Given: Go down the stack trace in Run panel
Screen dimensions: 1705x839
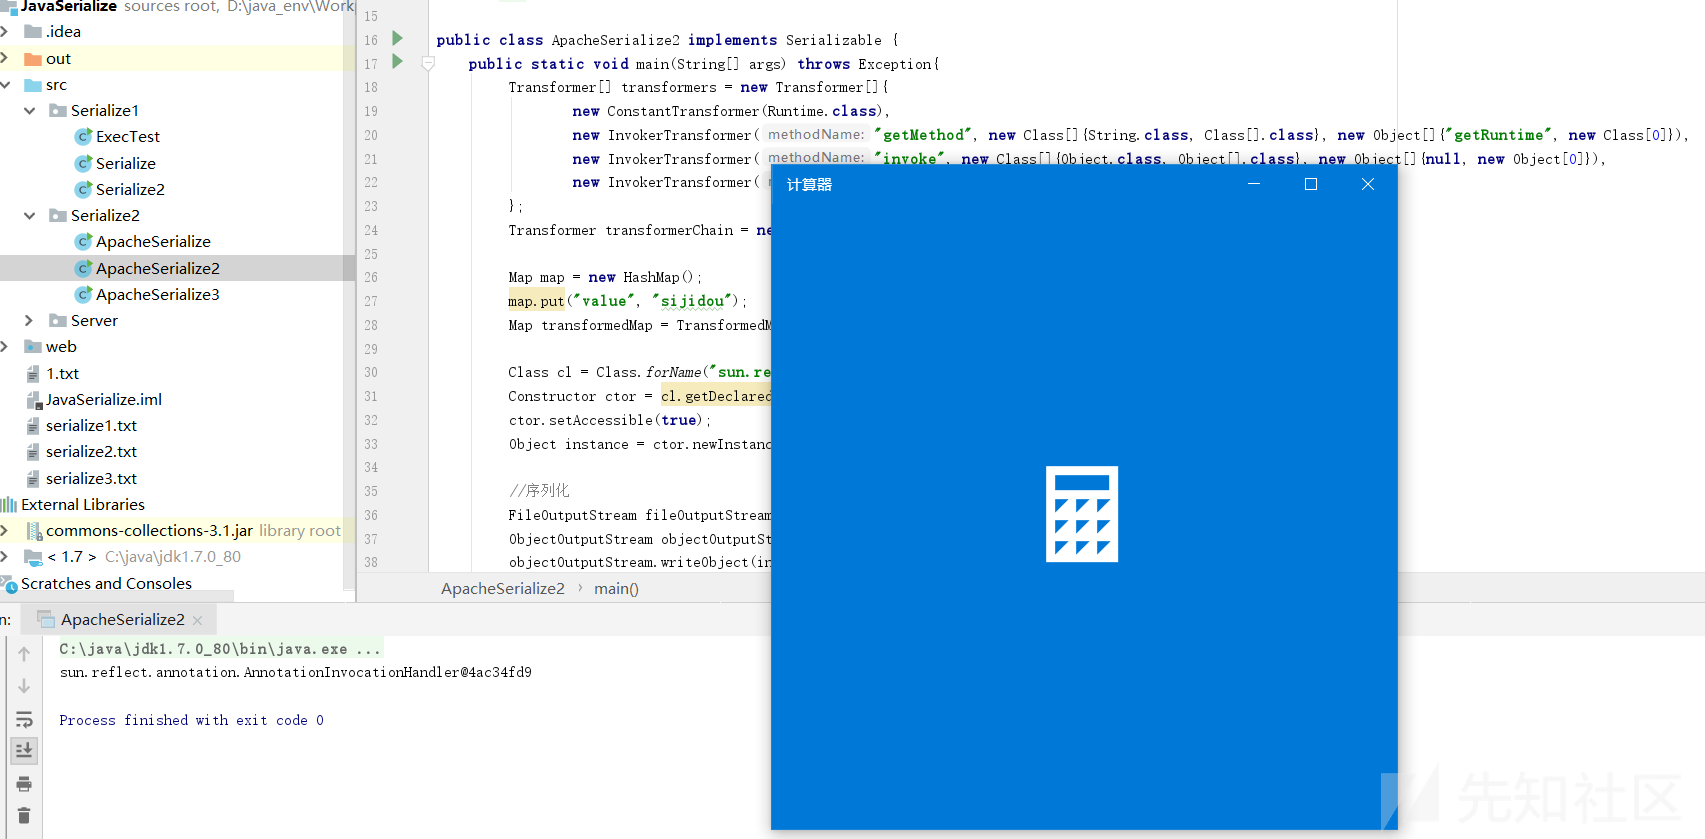Looking at the screenshot, I should point(24,686).
